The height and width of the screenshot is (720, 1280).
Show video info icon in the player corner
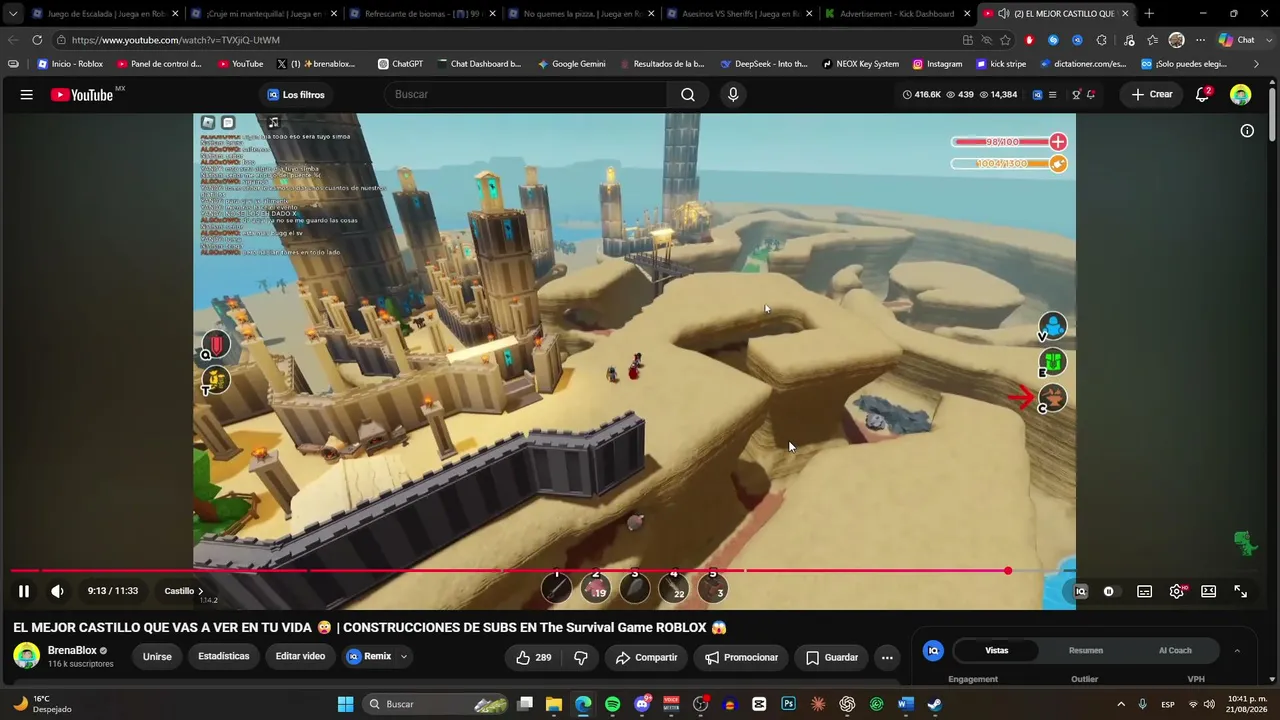(1247, 131)
